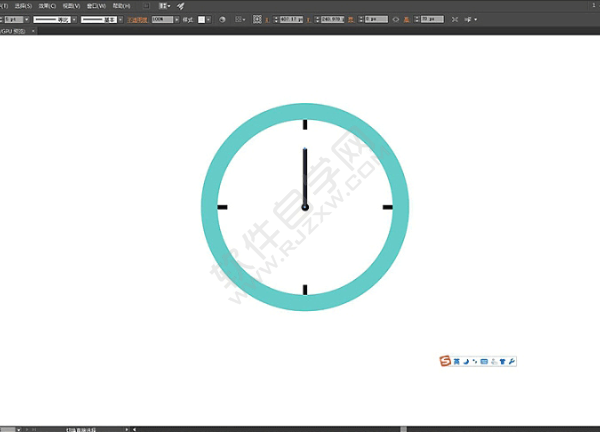The height and width of the screenshot is (432, 600).
Task: Click the Sogou moon icon
Action: pyautogui.click(x=466, y=361)
